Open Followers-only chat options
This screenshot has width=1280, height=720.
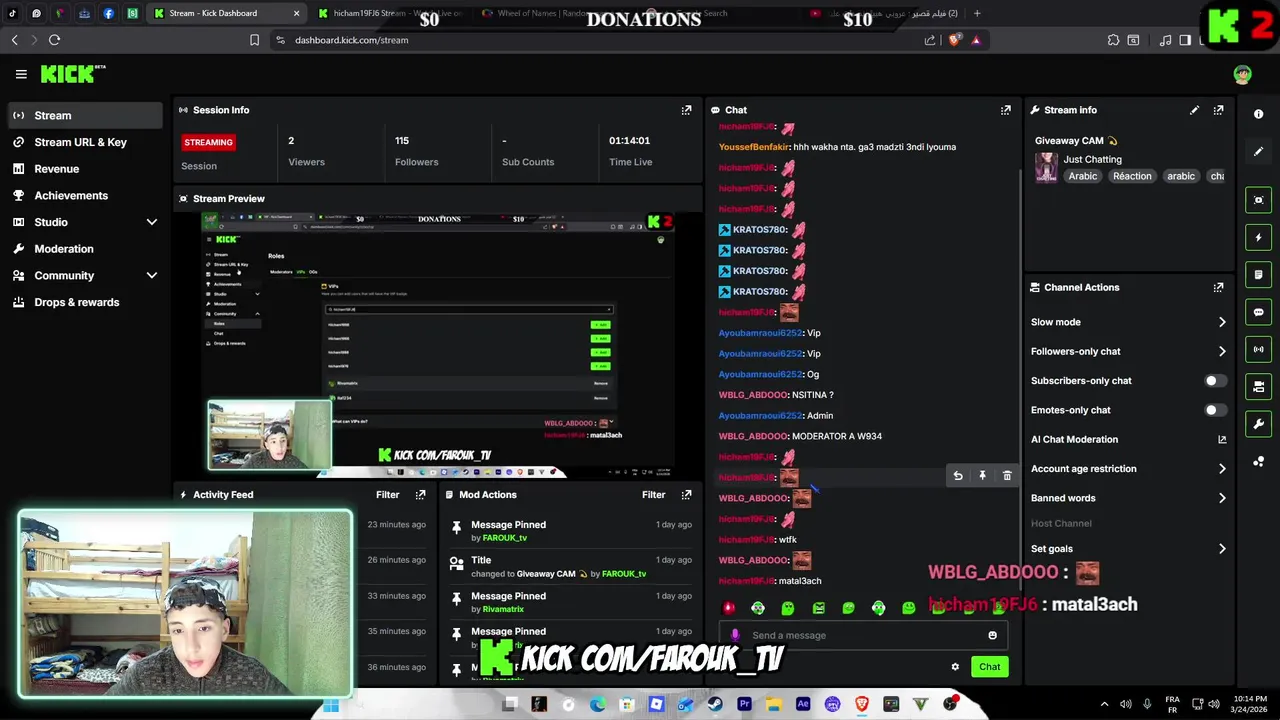(x=1128, y=351)
